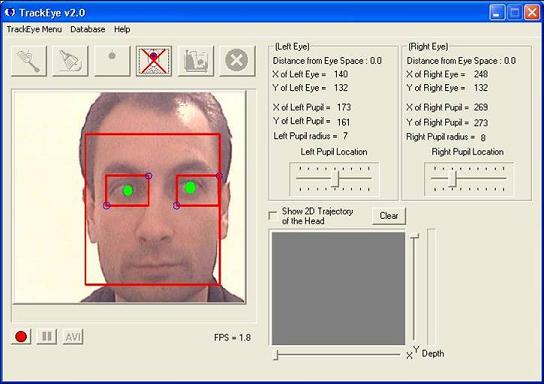Click the vertical Y slider handle beside trajectory

414,236
